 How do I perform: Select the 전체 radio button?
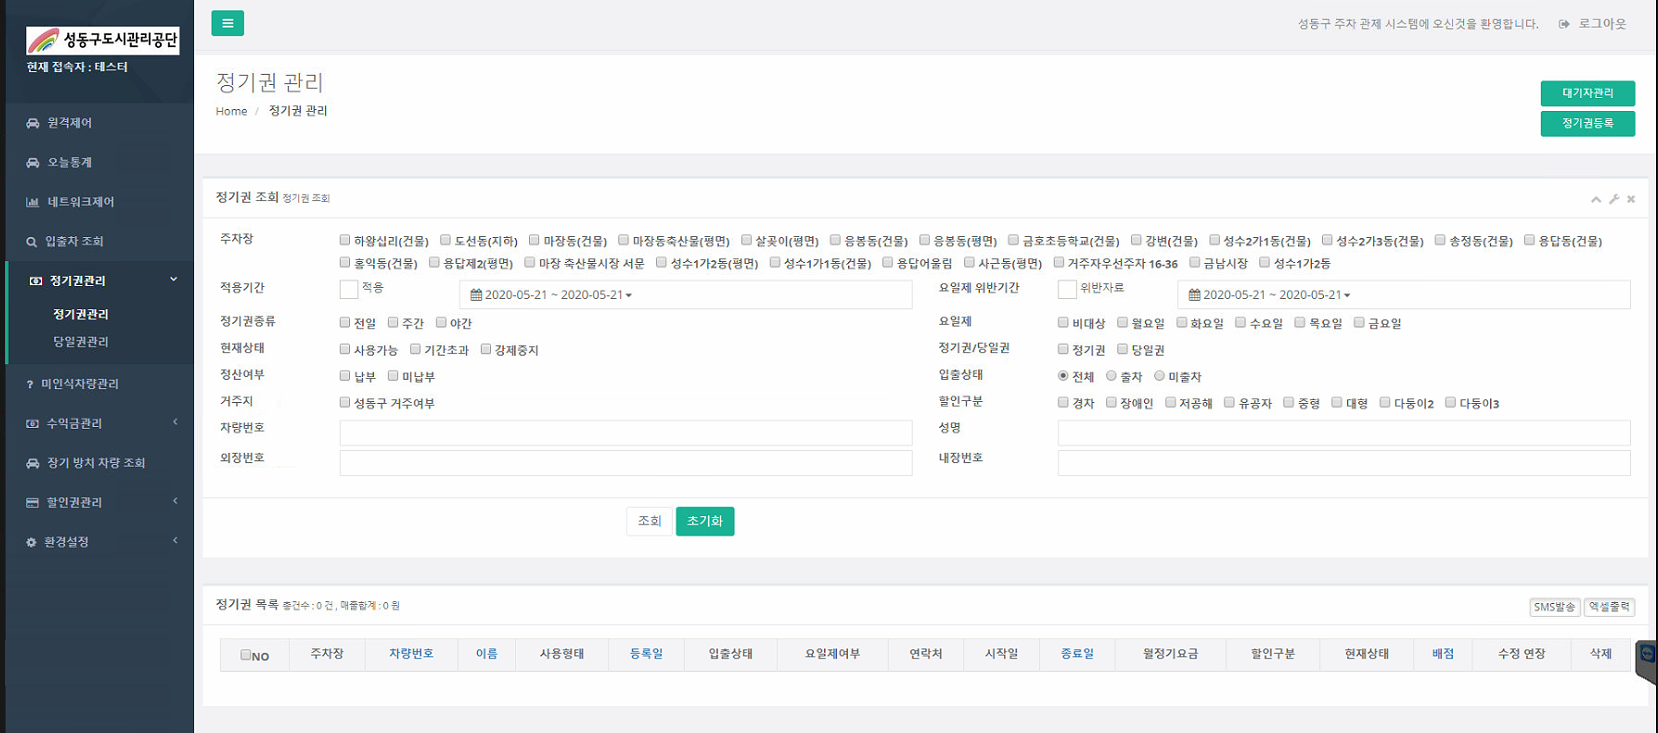pyautogui.click(x=1063, y=376)
